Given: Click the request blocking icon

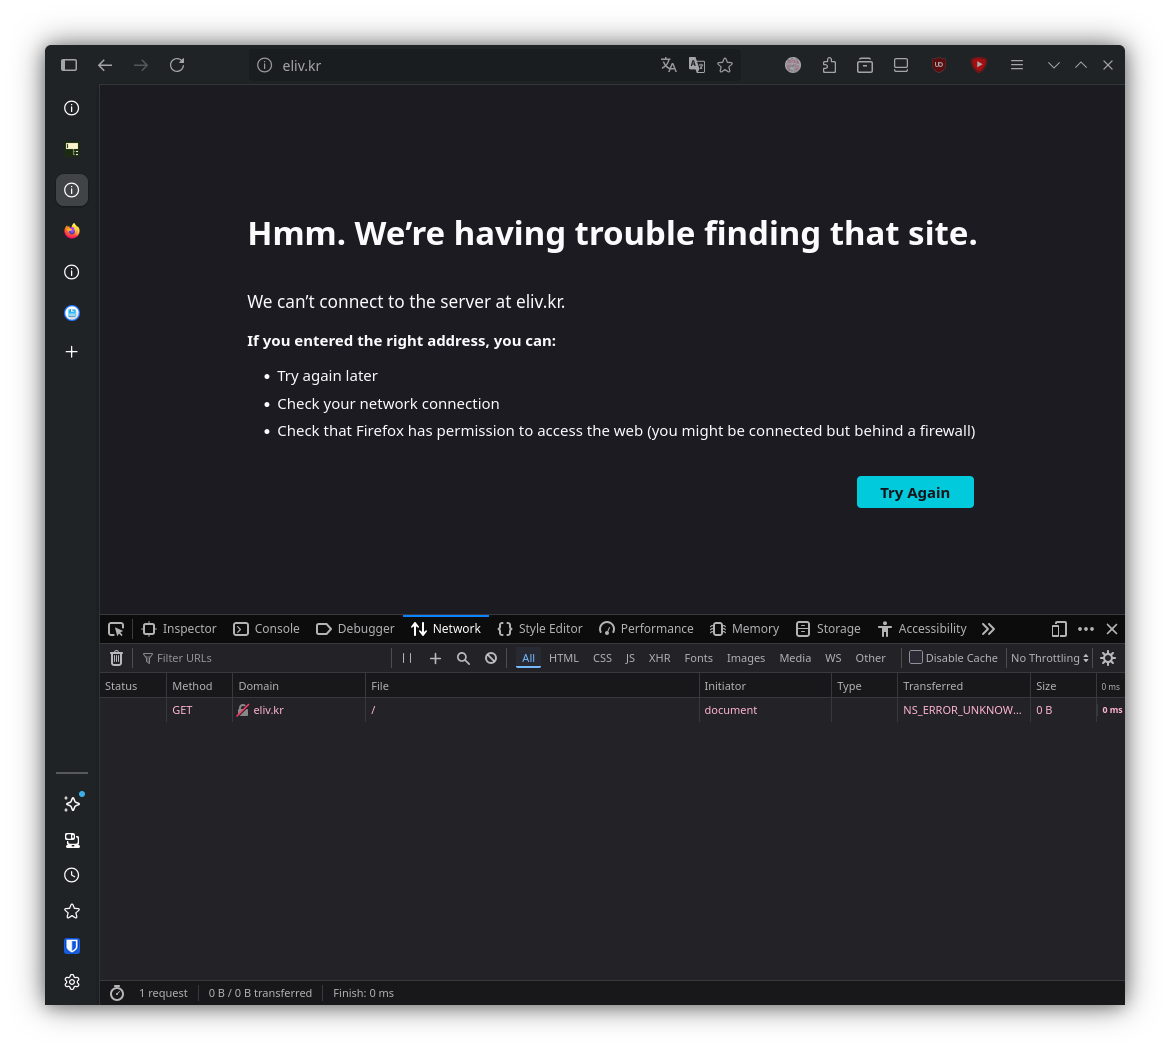Looking at the screenshot, I should pyautogui.click(x=491, y=658).
